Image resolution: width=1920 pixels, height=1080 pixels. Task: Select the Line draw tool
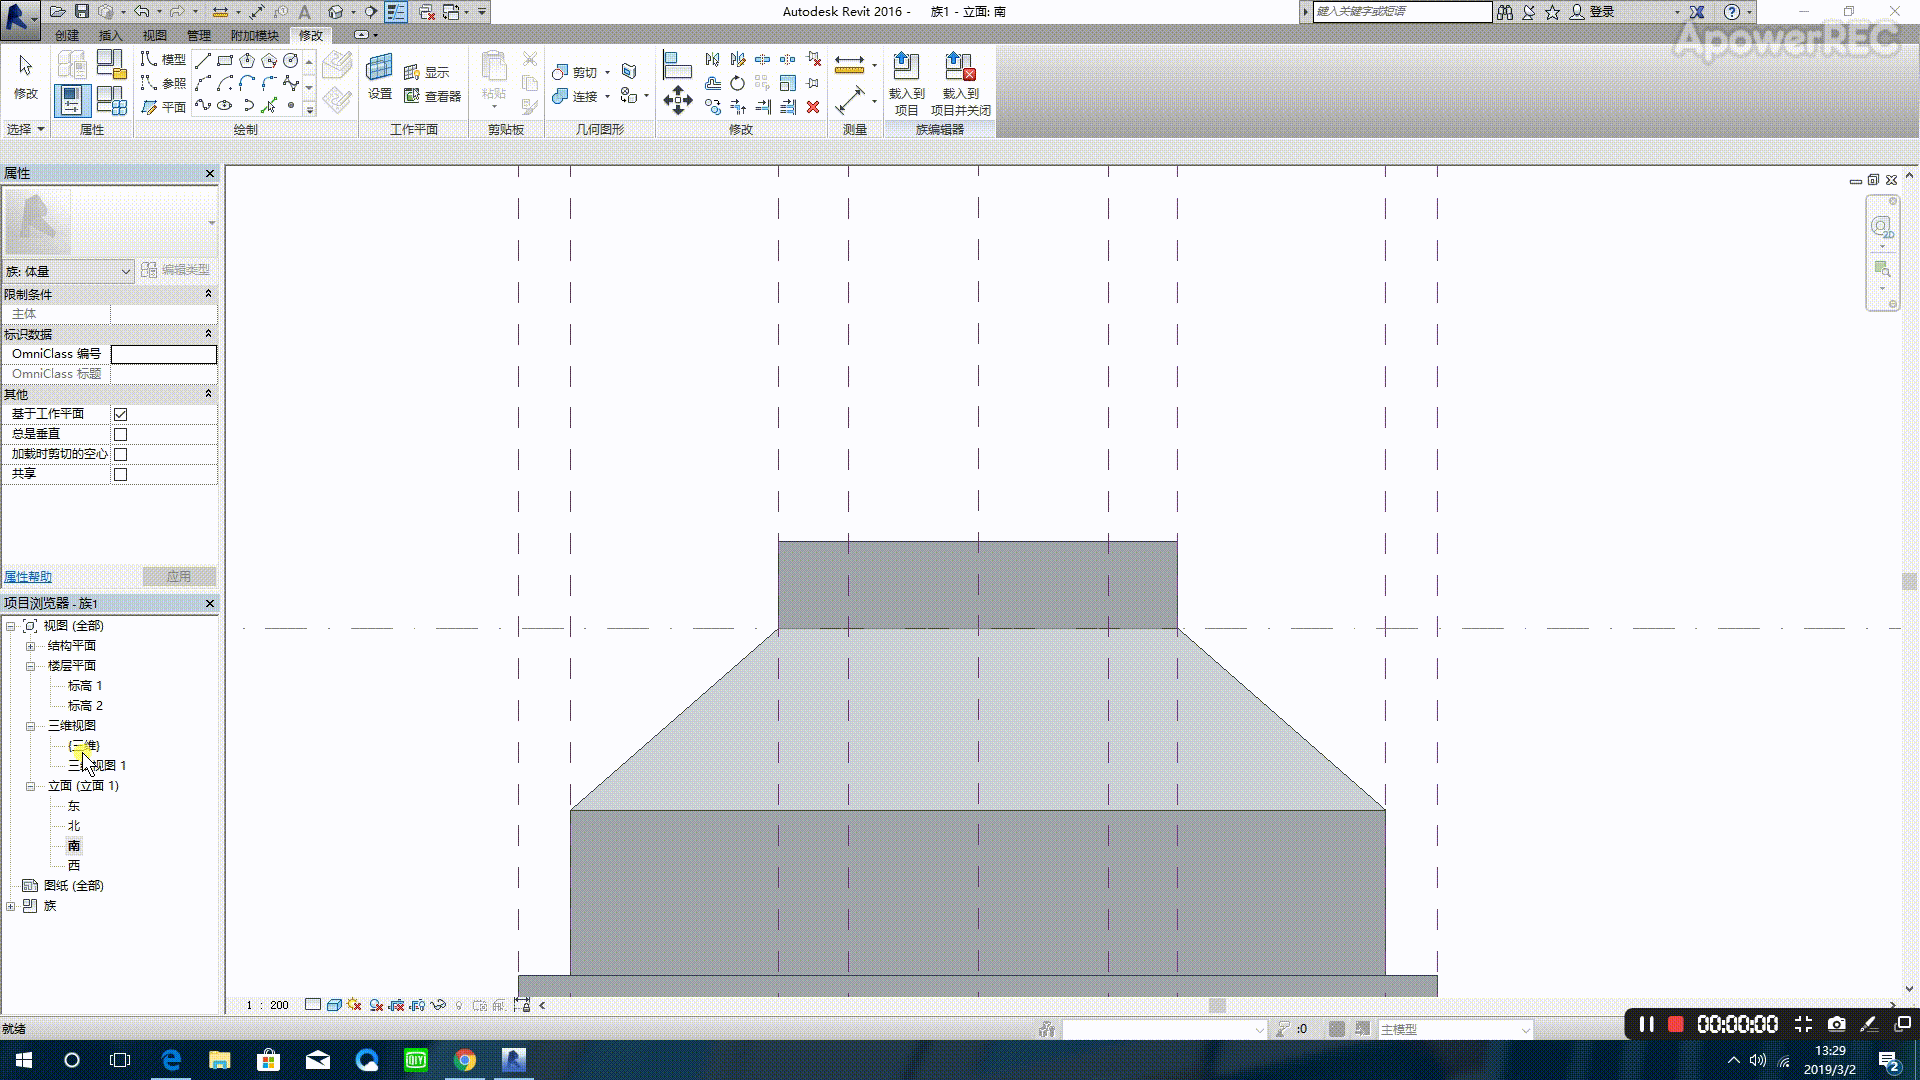203,60
